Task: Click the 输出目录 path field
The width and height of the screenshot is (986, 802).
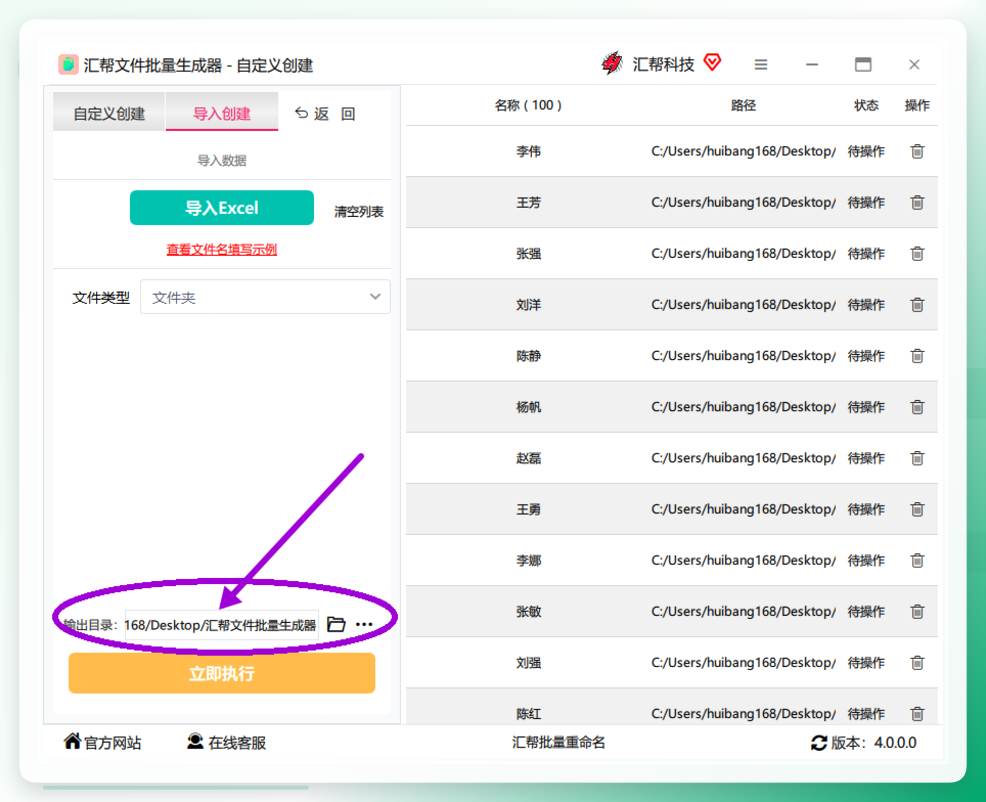Action: [221, 625]
